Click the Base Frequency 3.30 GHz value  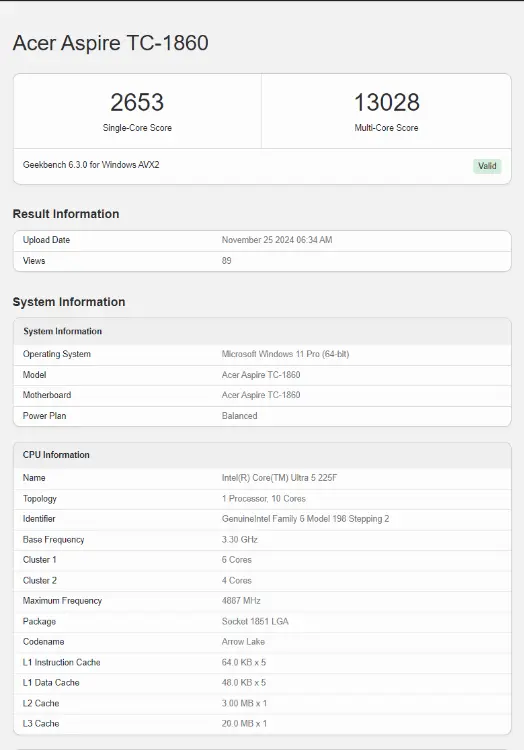(x=240, y=540)
